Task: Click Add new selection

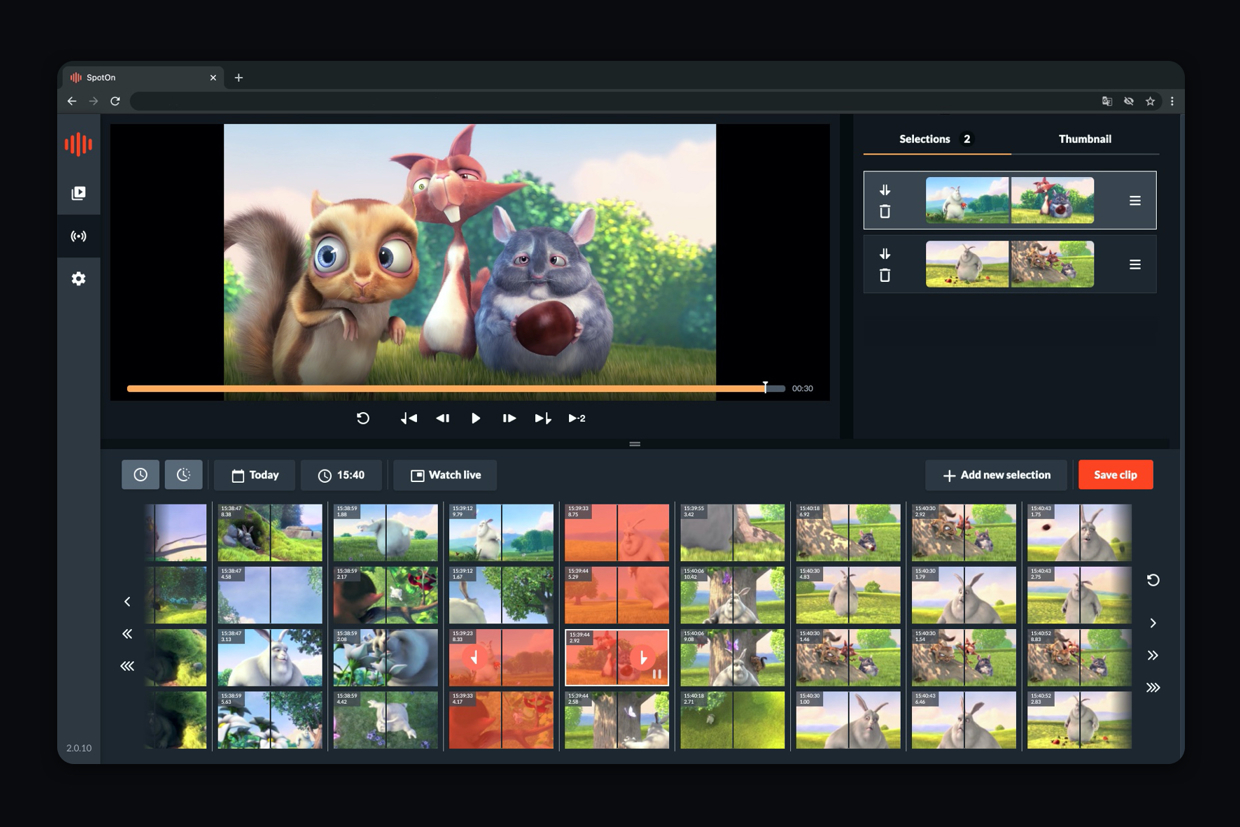Action: 996,475
